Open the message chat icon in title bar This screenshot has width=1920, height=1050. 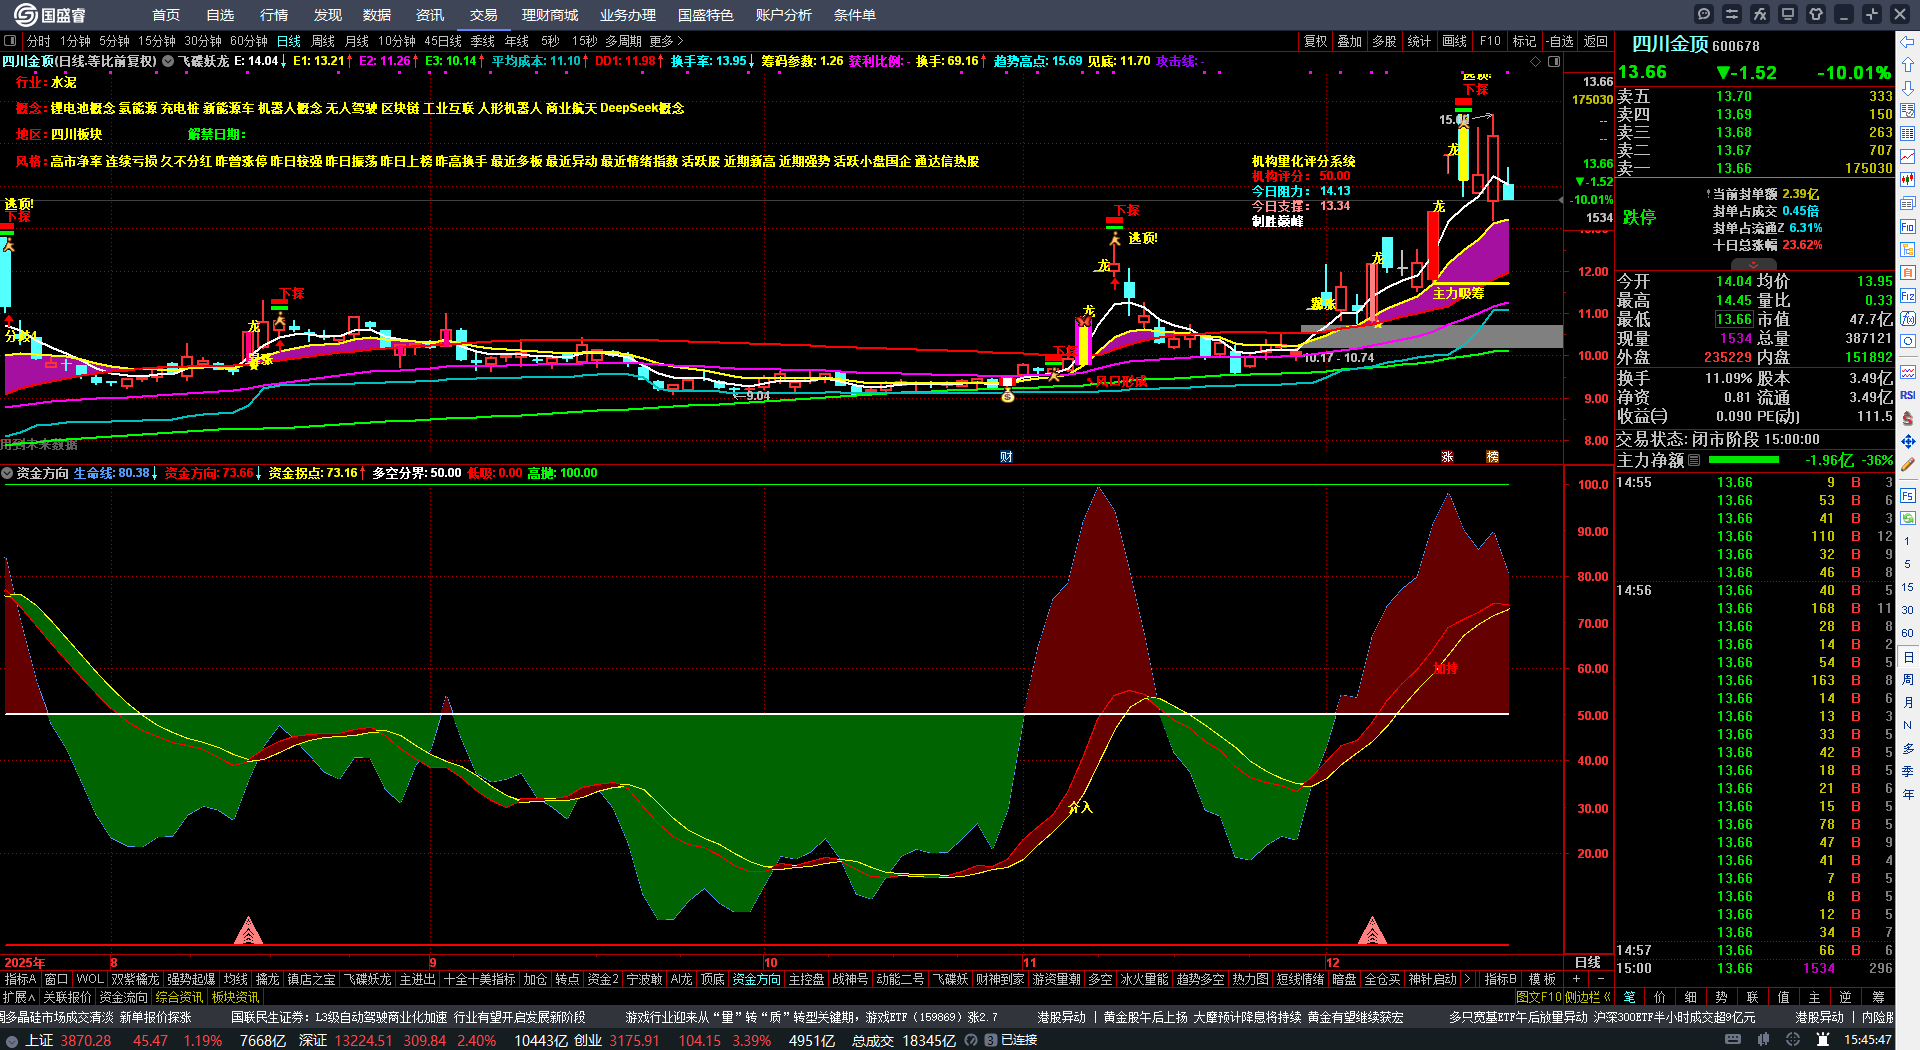click(1704, 14)
